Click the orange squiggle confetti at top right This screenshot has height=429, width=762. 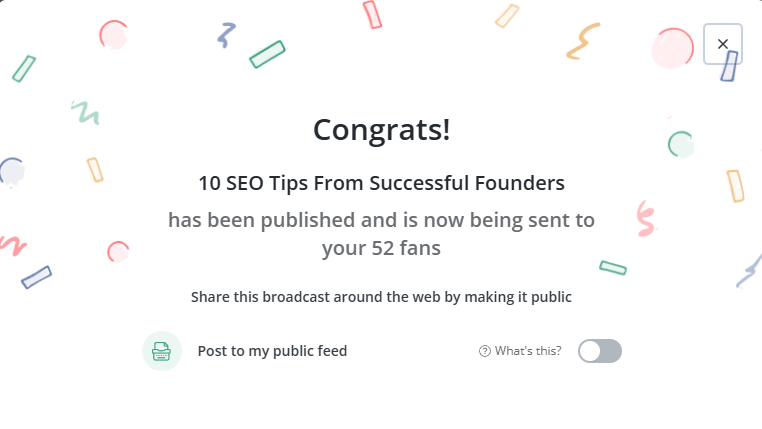(x=582, y=41)
